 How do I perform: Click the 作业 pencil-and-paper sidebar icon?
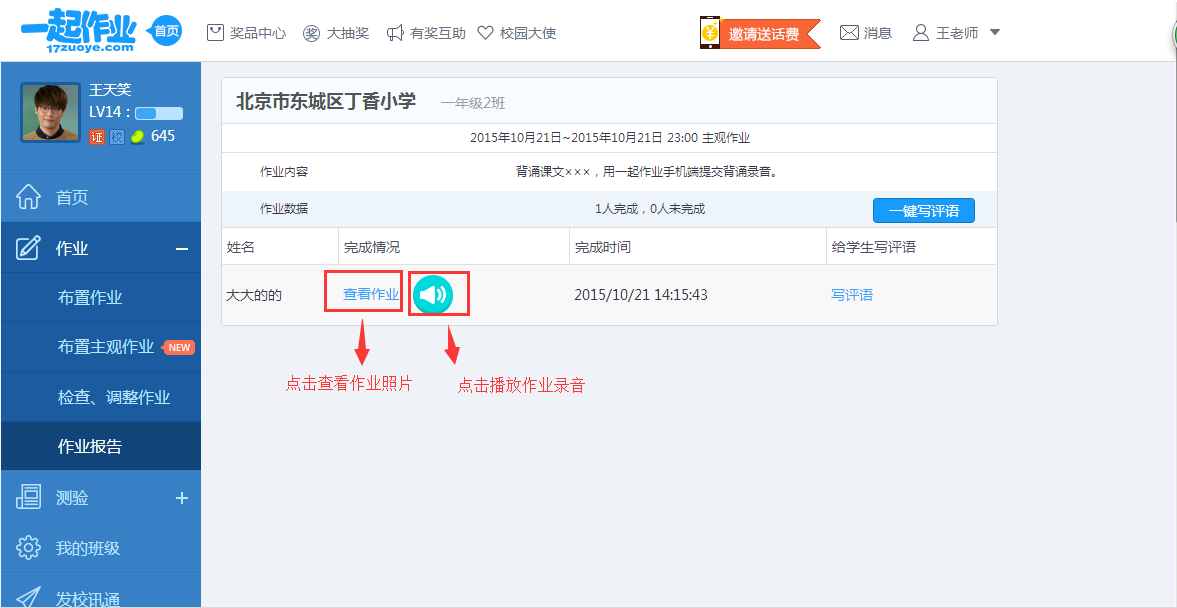click(x=28, y=248)
